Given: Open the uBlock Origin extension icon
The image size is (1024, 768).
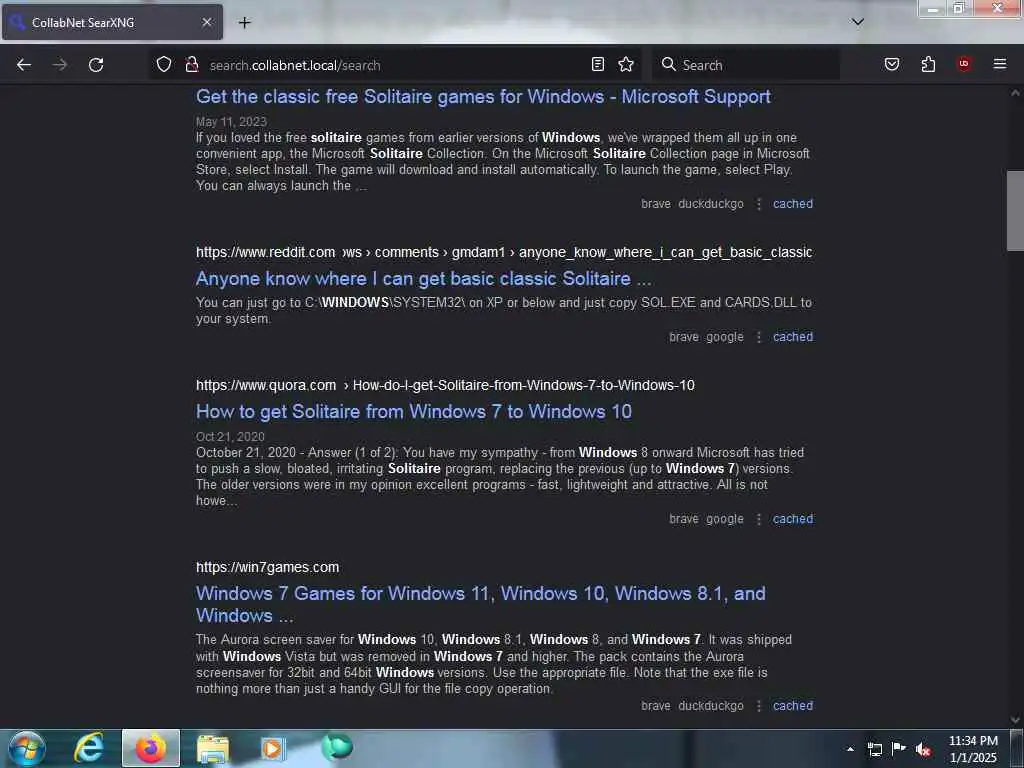Looking at the screenshot, I should tap(964, 63).
